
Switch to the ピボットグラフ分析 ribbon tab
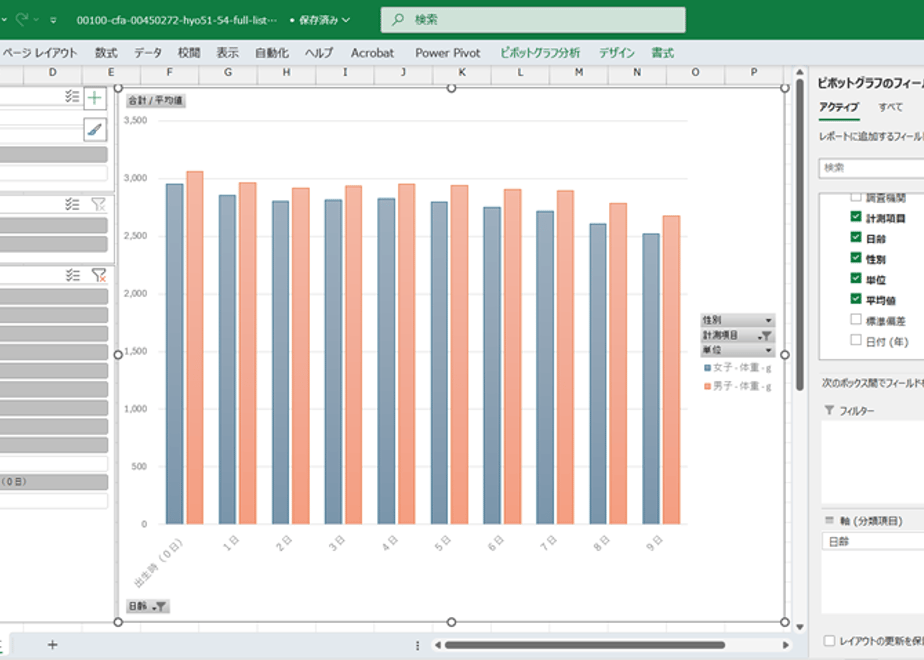(540, 53)
